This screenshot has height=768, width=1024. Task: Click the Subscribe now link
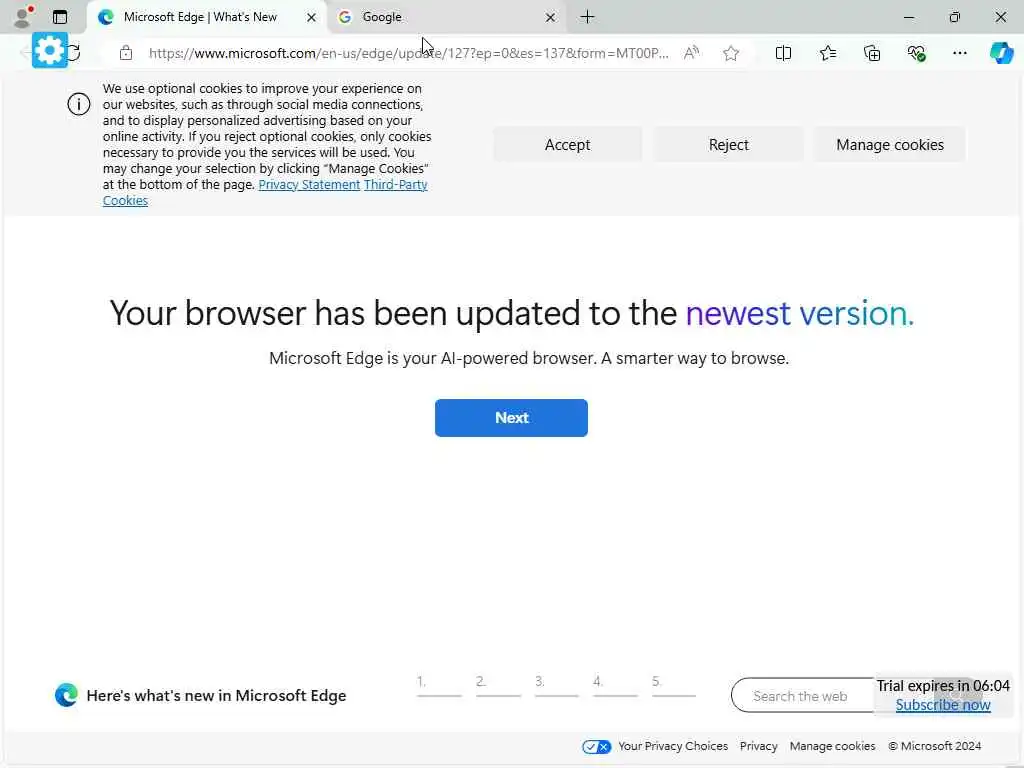coord(943,705)
